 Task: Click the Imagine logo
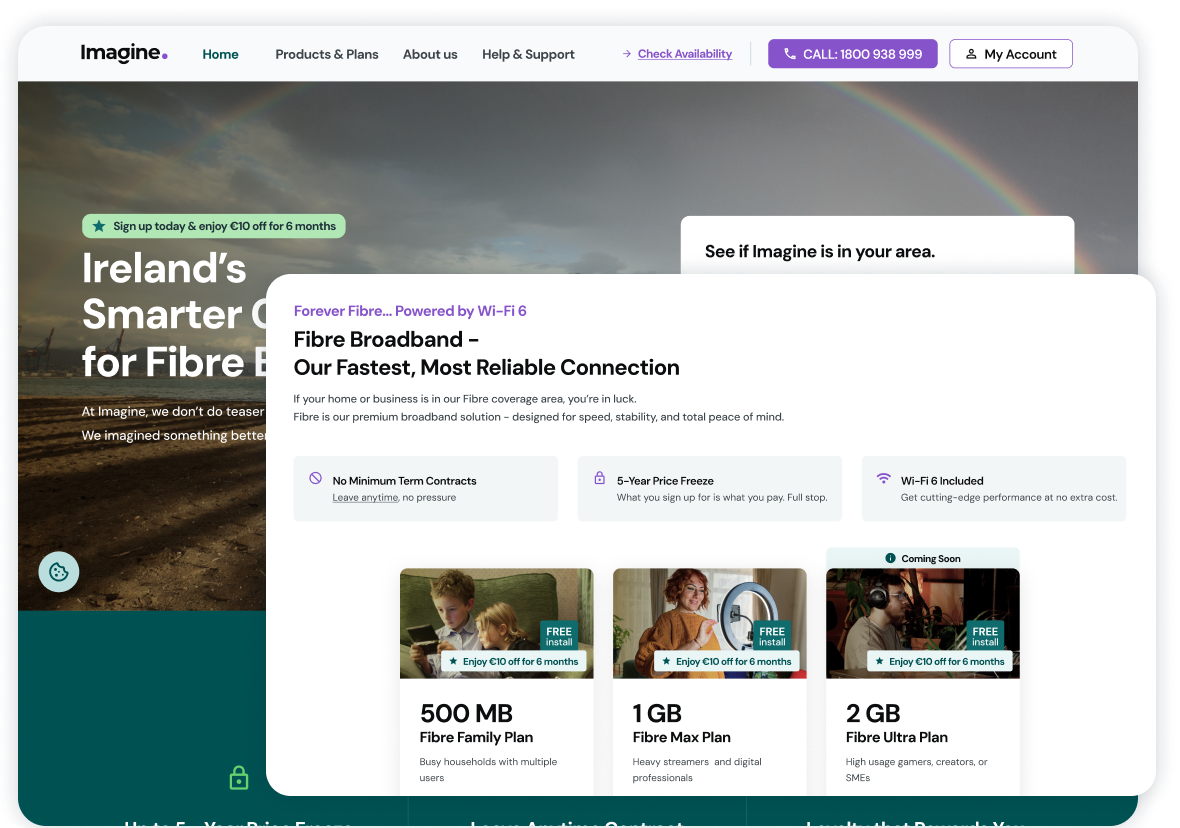[x=124, y=54]
